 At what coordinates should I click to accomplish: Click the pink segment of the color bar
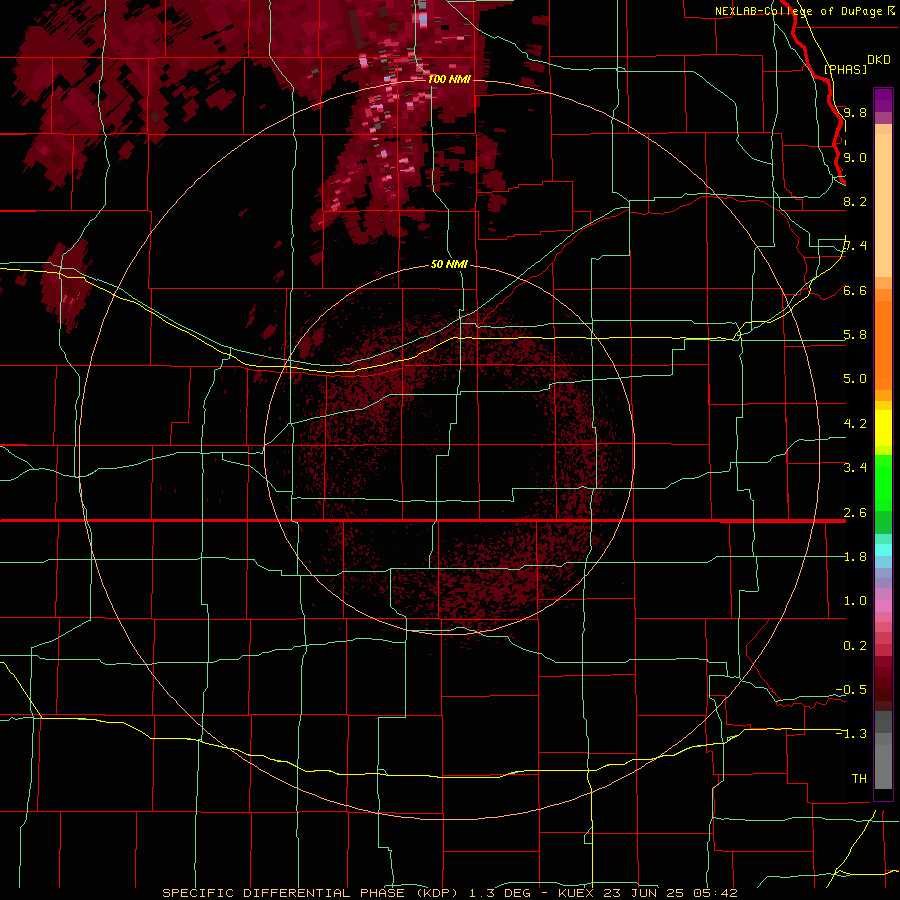[883, 606]
